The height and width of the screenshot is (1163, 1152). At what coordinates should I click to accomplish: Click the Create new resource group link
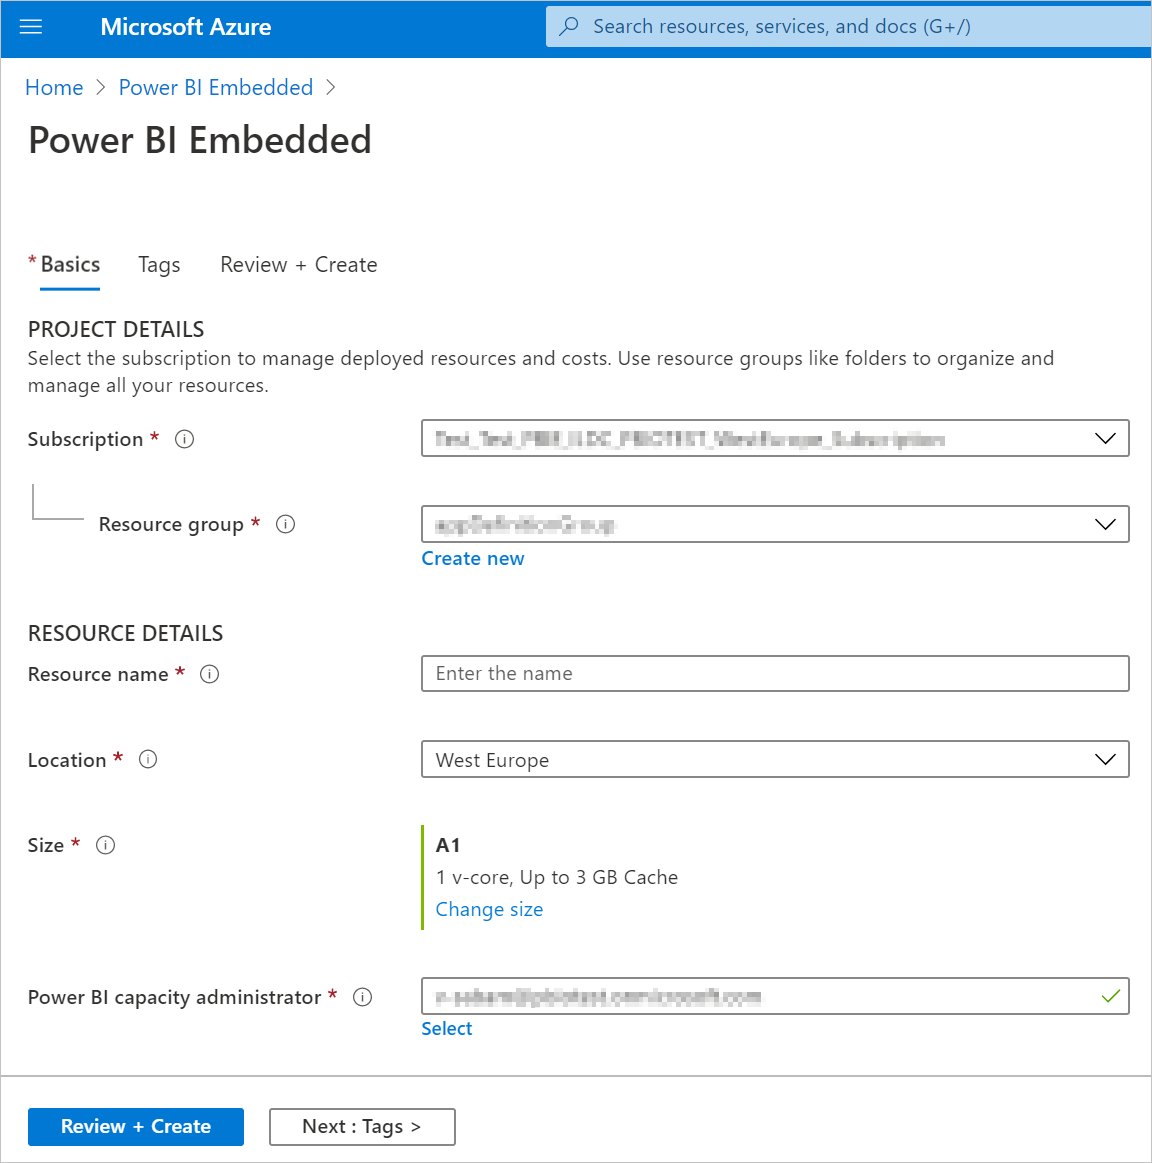click(473, 559)
